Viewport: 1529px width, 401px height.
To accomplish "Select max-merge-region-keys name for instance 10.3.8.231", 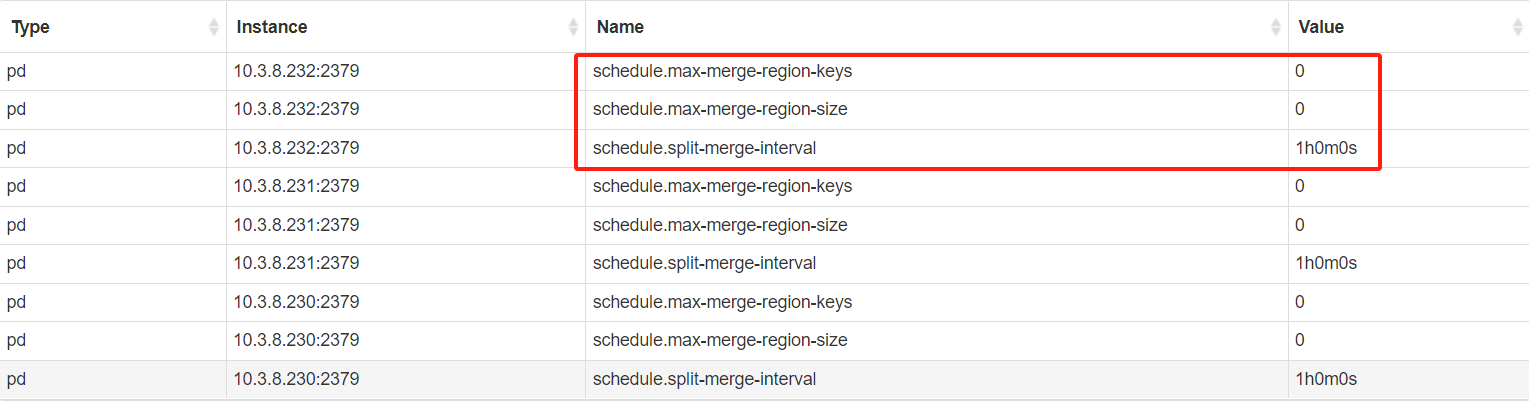I will 722,186.
